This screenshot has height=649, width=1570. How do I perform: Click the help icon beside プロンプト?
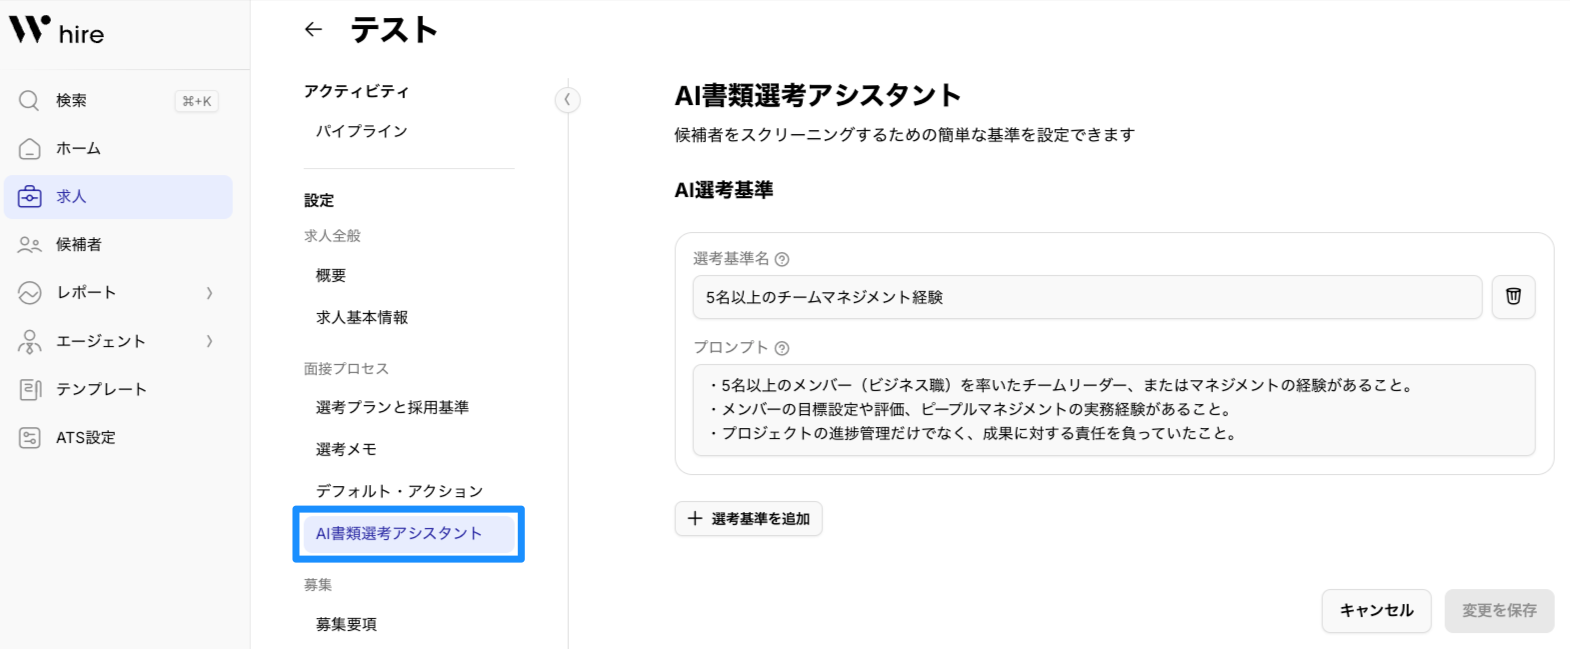(x=782, y=348)
